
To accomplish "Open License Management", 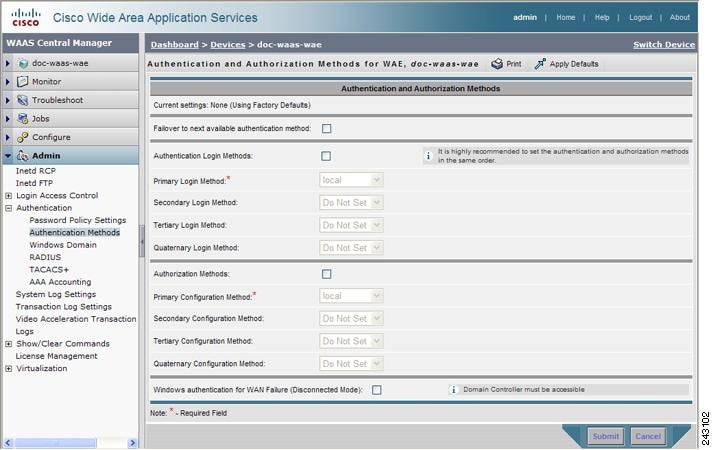I will [x=56, y=356].
